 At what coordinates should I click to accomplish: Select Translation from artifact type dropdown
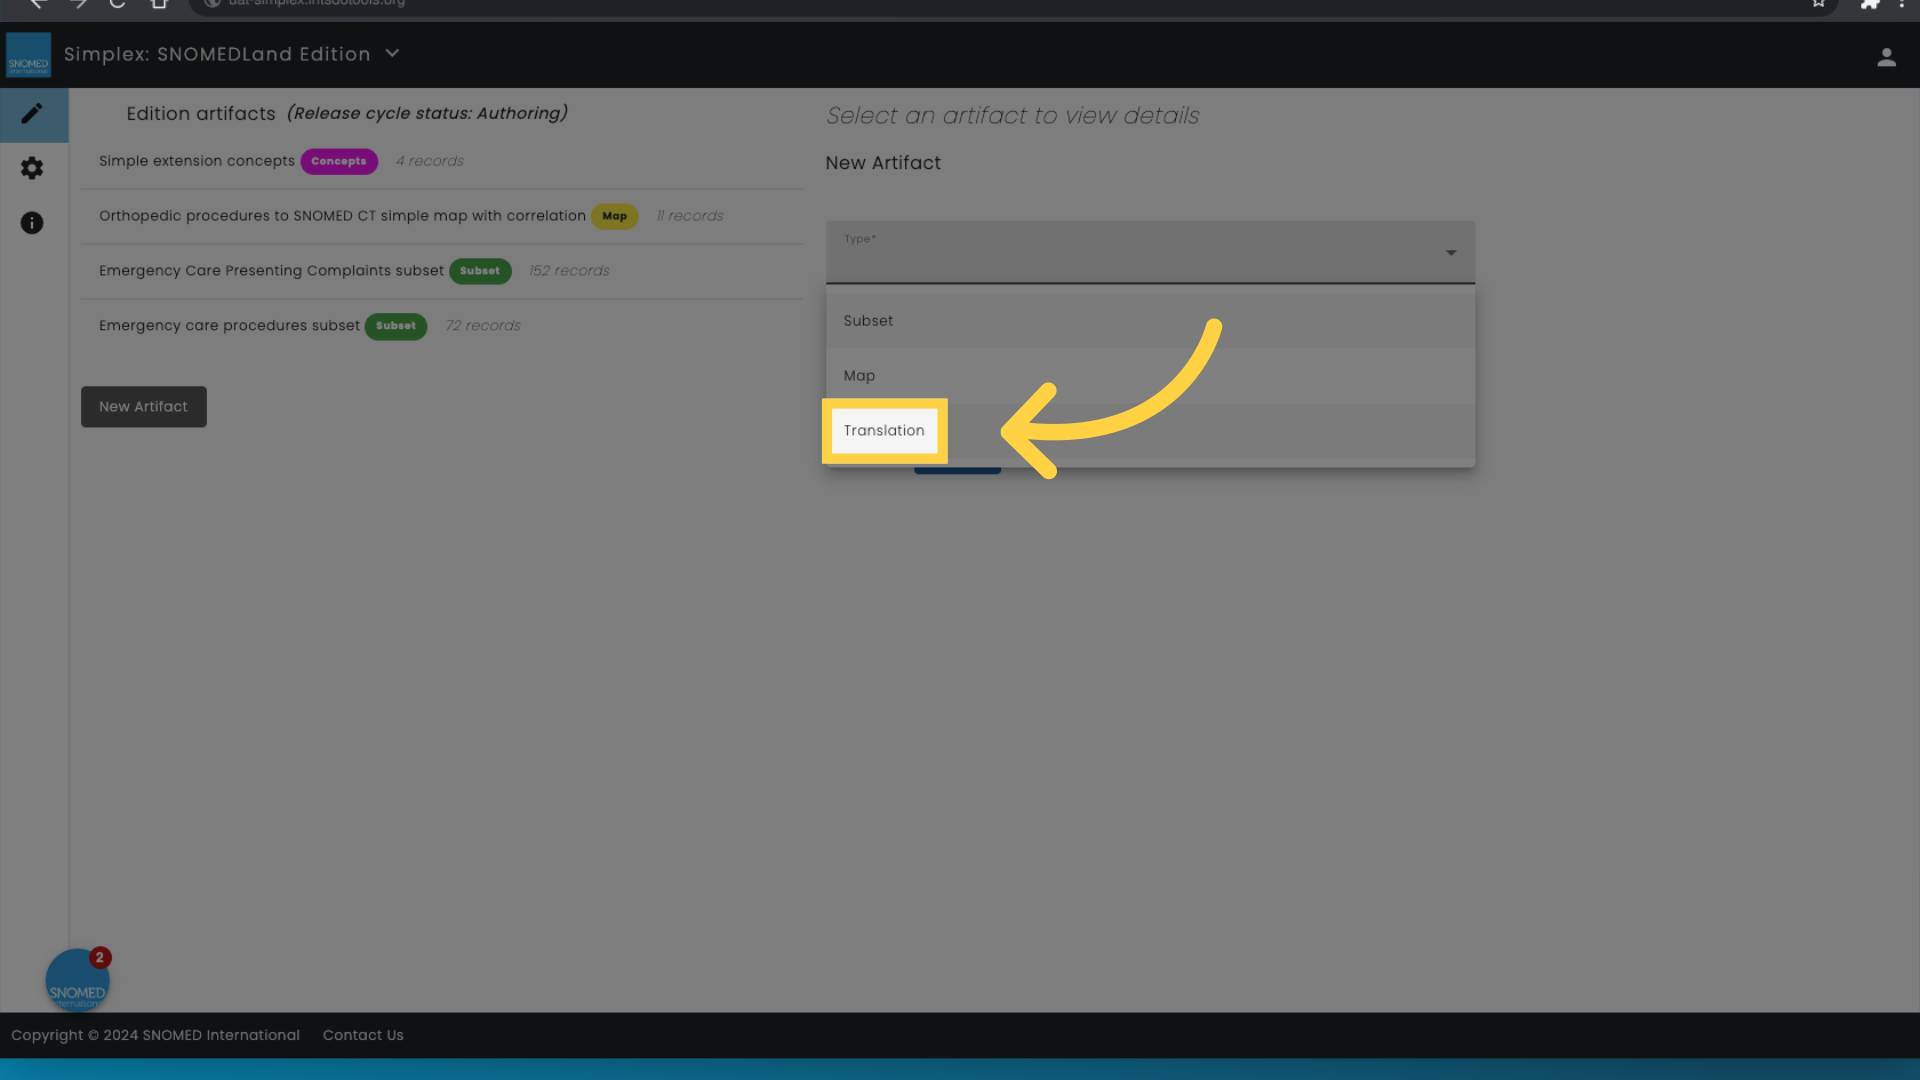(884, 430)
